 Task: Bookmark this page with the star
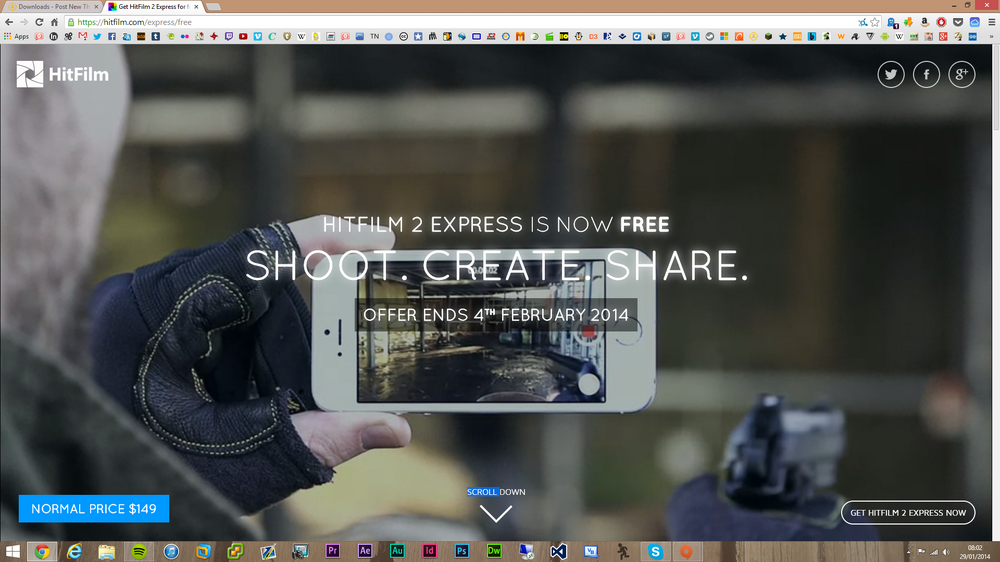875,22
